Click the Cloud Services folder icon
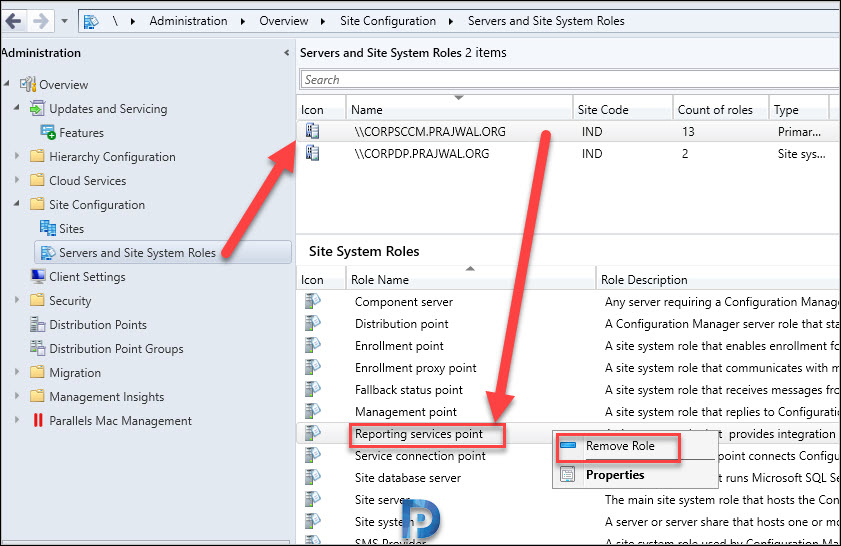Image resolution: width=841 pixels, height=546 pixels. point(37,180)
